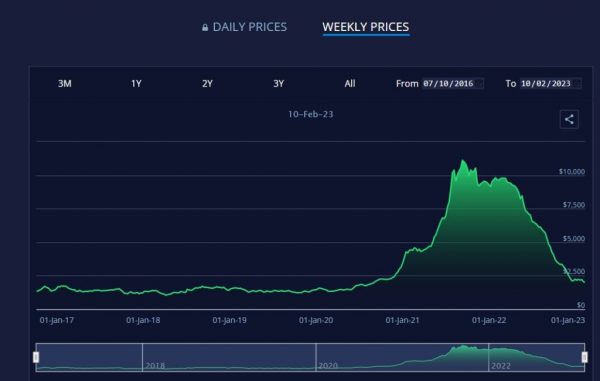Screen dimensions: 600x381
Task: Edit the To date field 10/02/2023
Action: click(550, 83)
